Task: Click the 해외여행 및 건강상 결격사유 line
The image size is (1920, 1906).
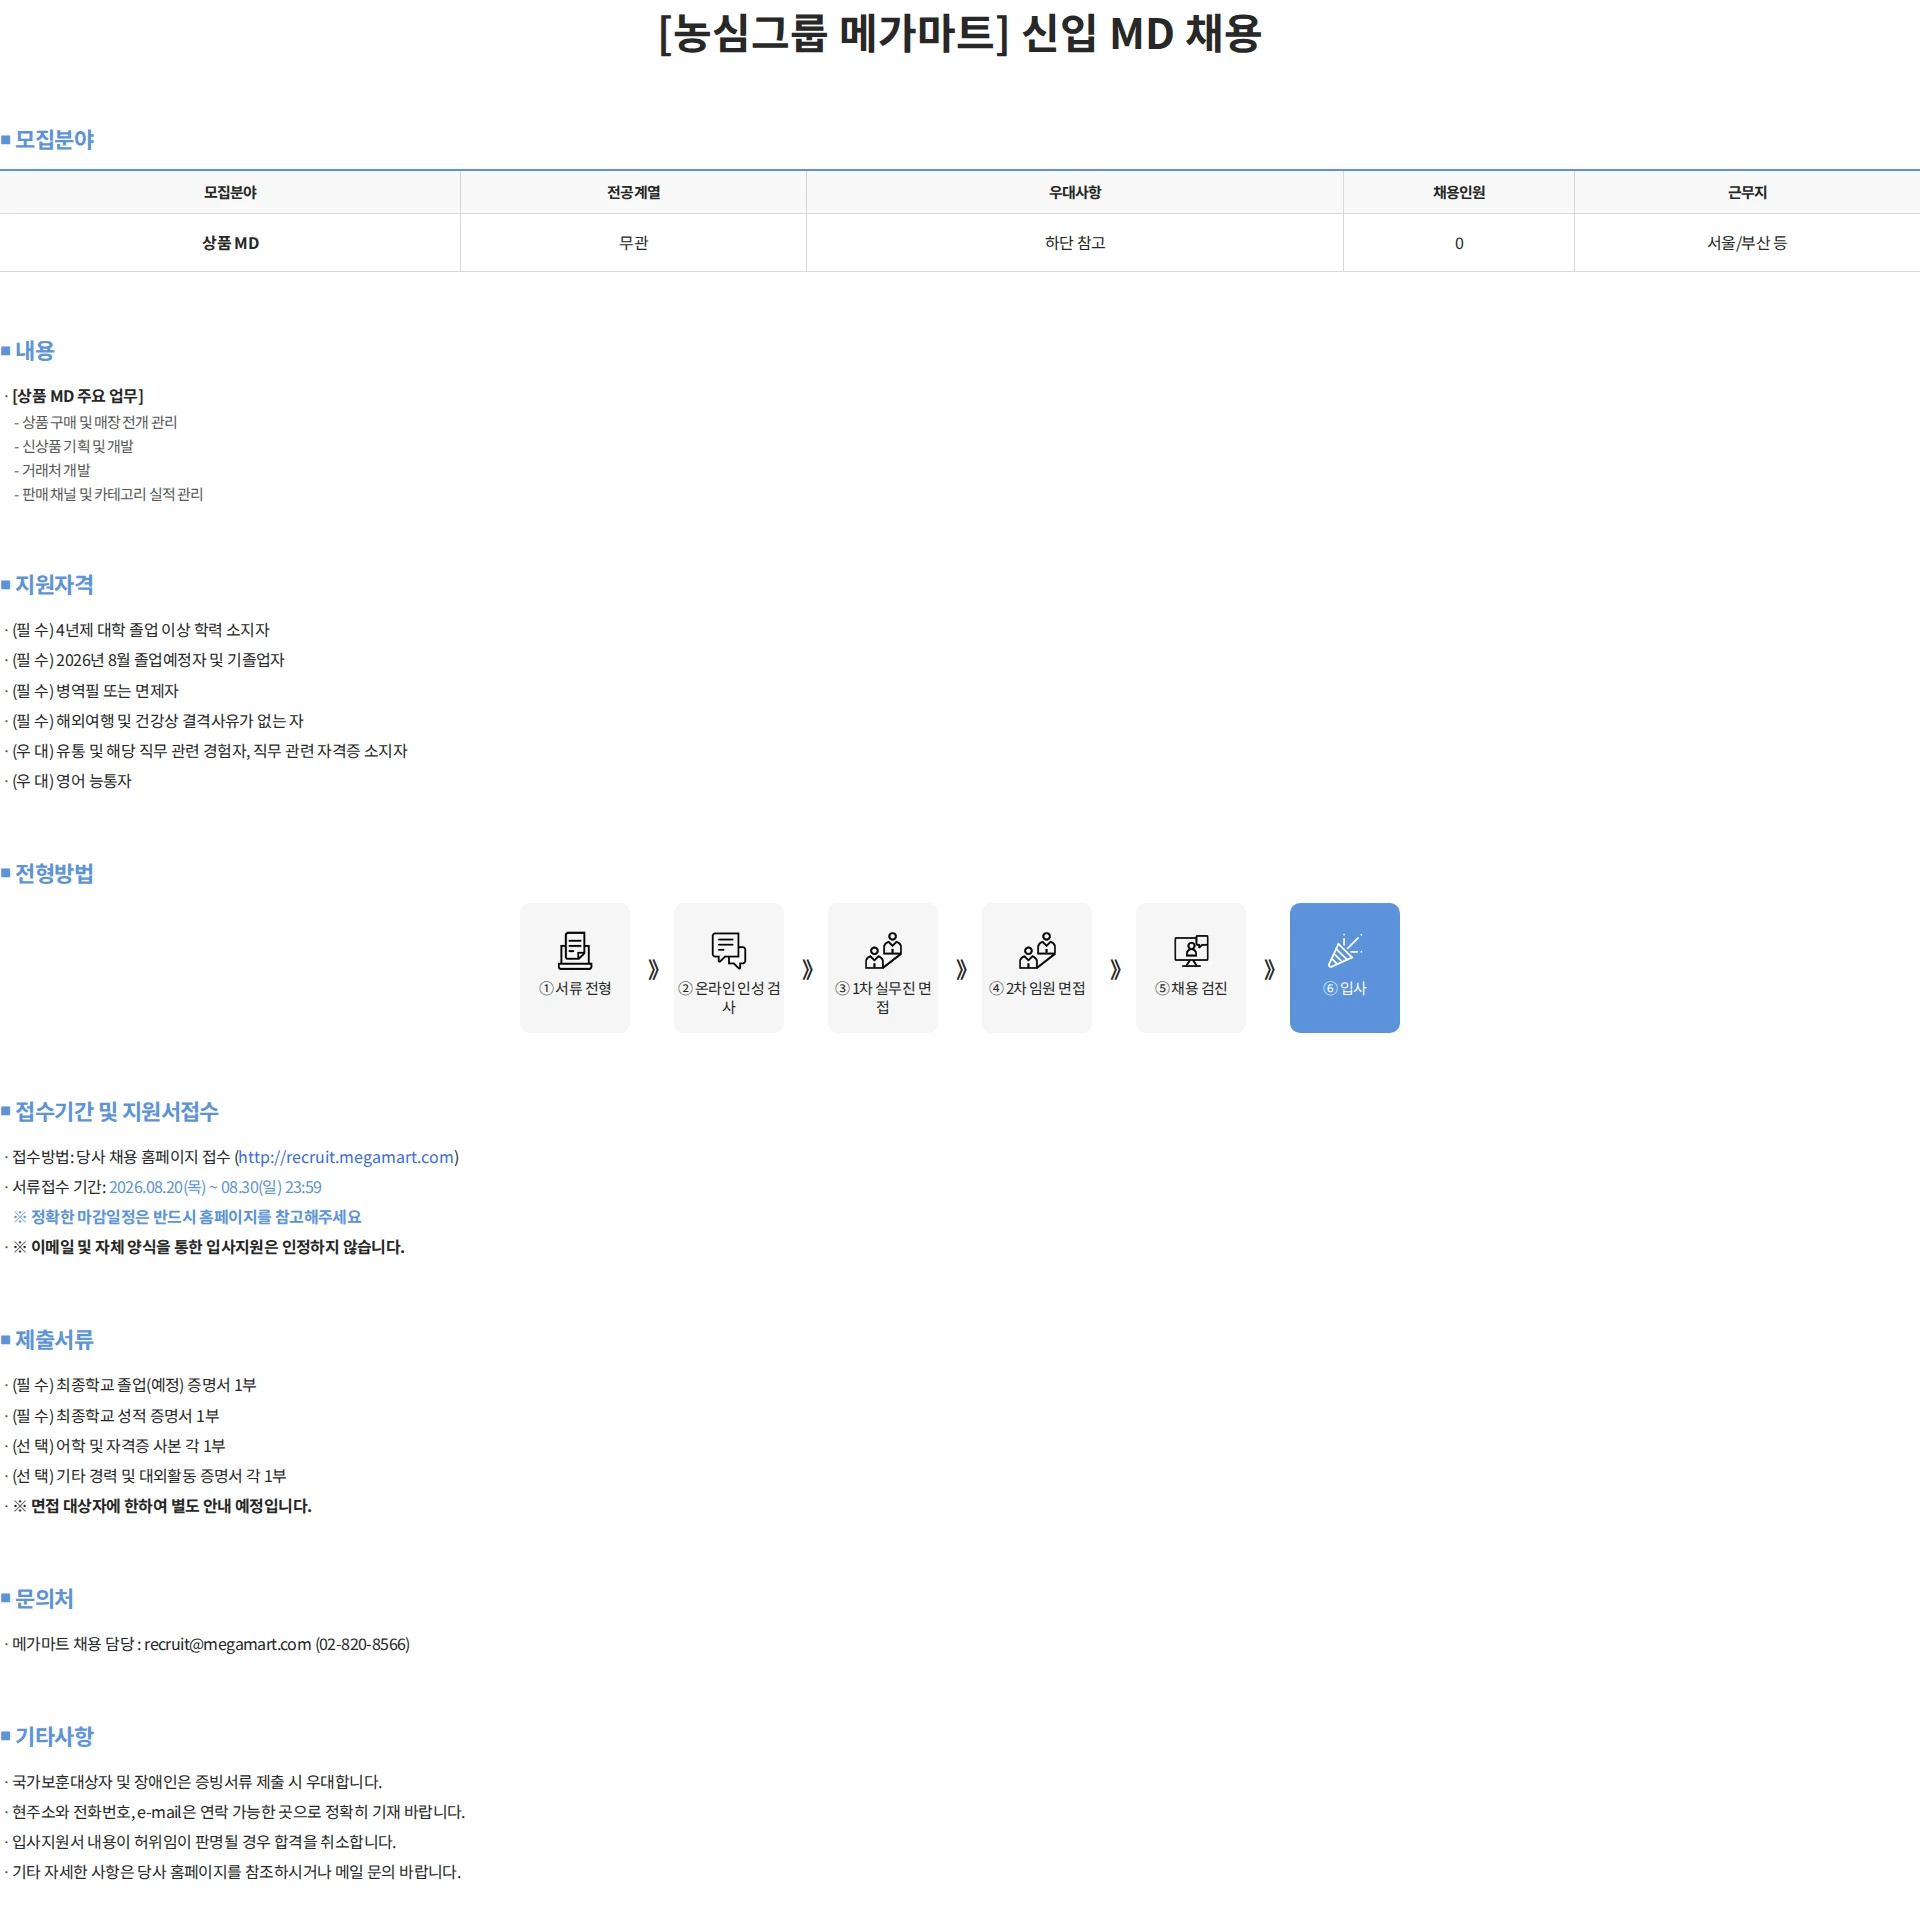Action: tap(157, 721)
